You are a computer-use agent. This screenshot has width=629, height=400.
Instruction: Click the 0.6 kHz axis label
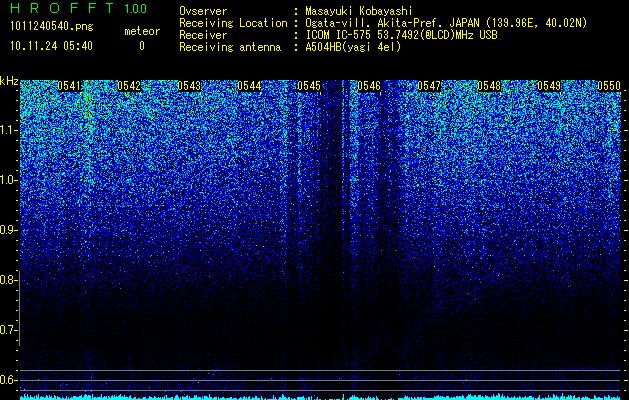(x=8, y=380)
